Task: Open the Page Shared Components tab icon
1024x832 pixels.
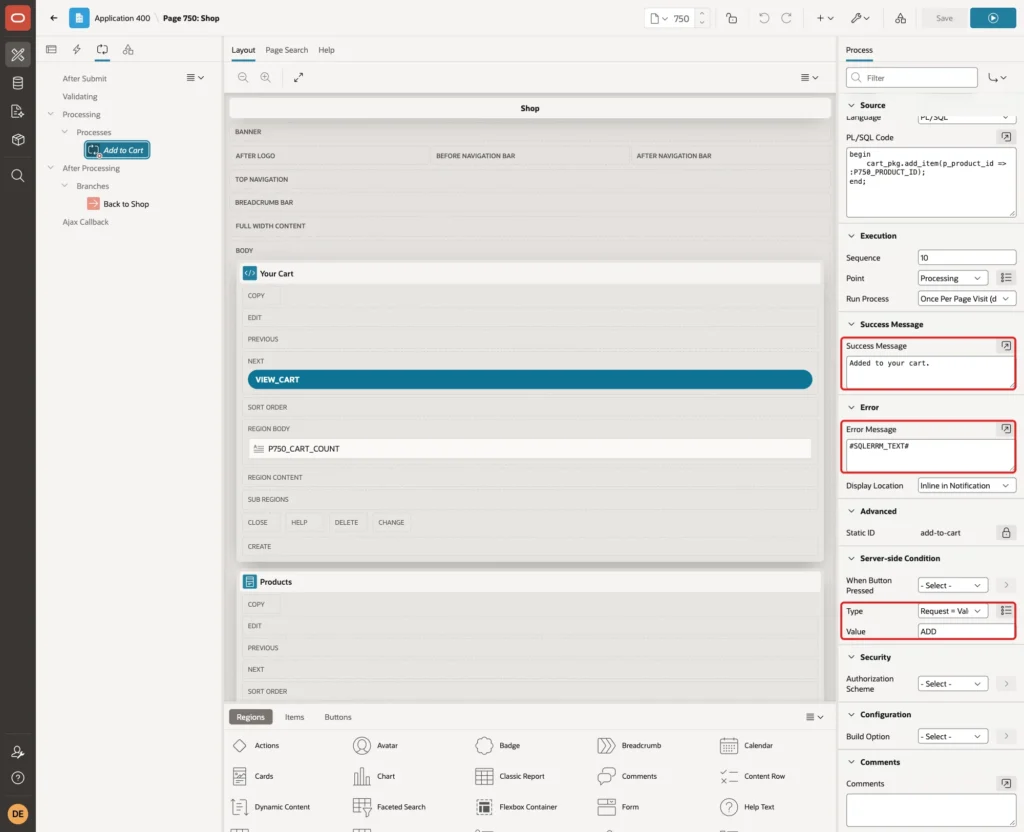Action: [128, 50]
